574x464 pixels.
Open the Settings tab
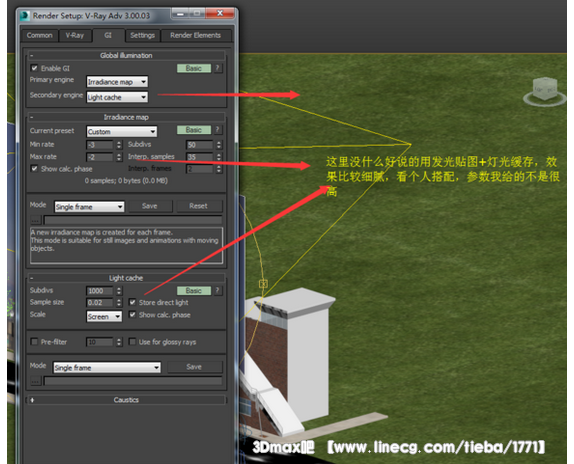[142, 35]
